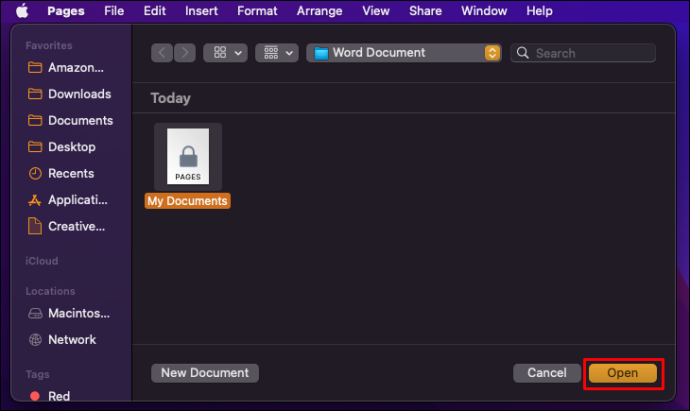Click the New Document button
Image resolution: width=690 pixels, height=411 pixels.
[x=205, y=373]
